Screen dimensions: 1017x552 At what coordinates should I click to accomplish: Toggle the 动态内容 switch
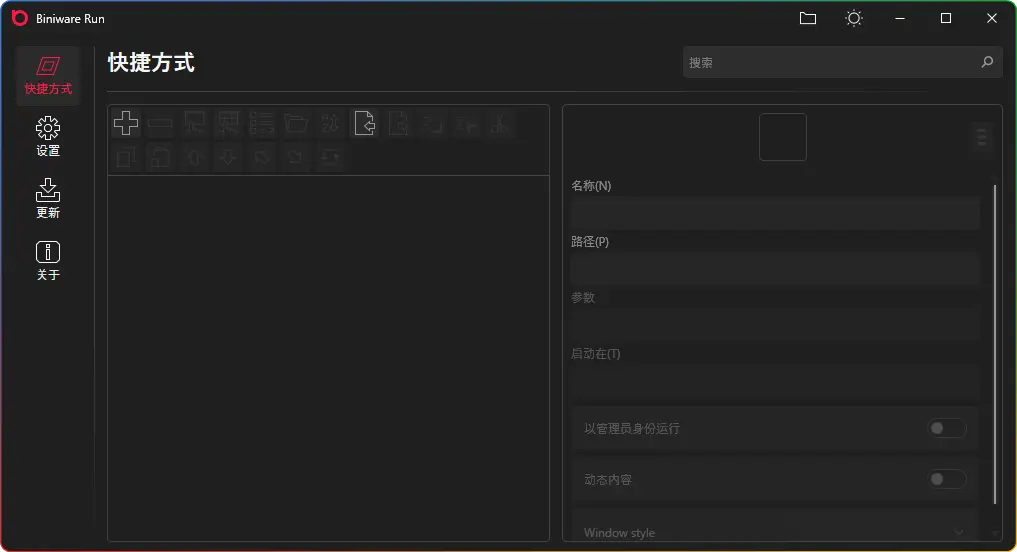point(946,480)
